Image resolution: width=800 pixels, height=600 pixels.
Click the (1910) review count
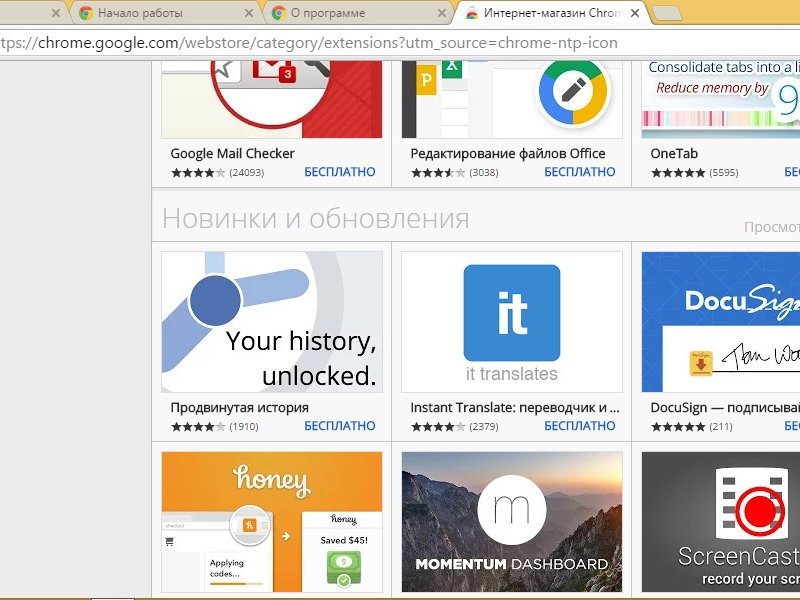(244, 427)
